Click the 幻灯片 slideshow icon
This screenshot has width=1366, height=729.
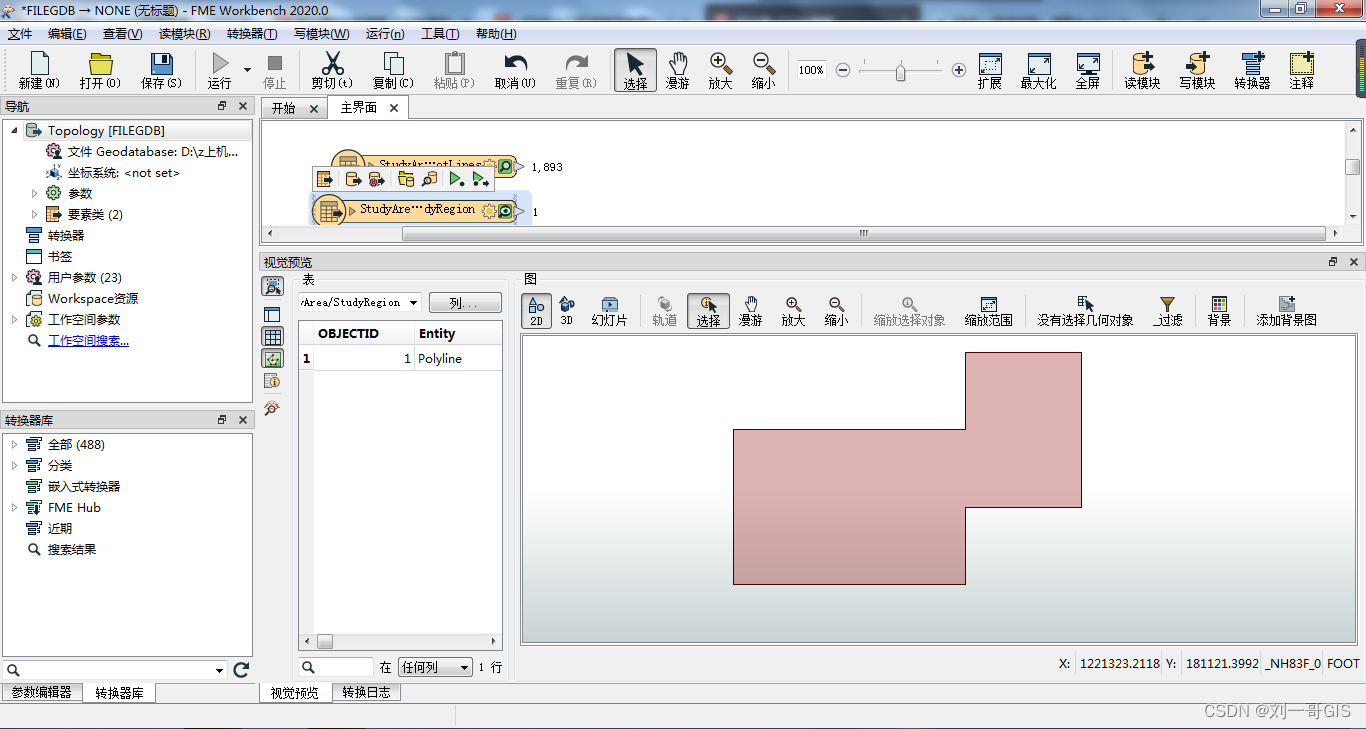(610, 311)
